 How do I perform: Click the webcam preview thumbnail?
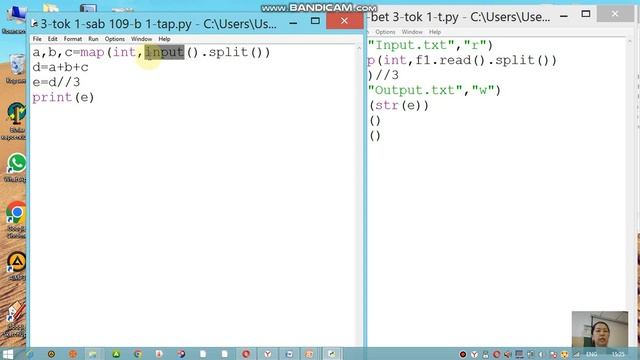click(x=600, y=329)
